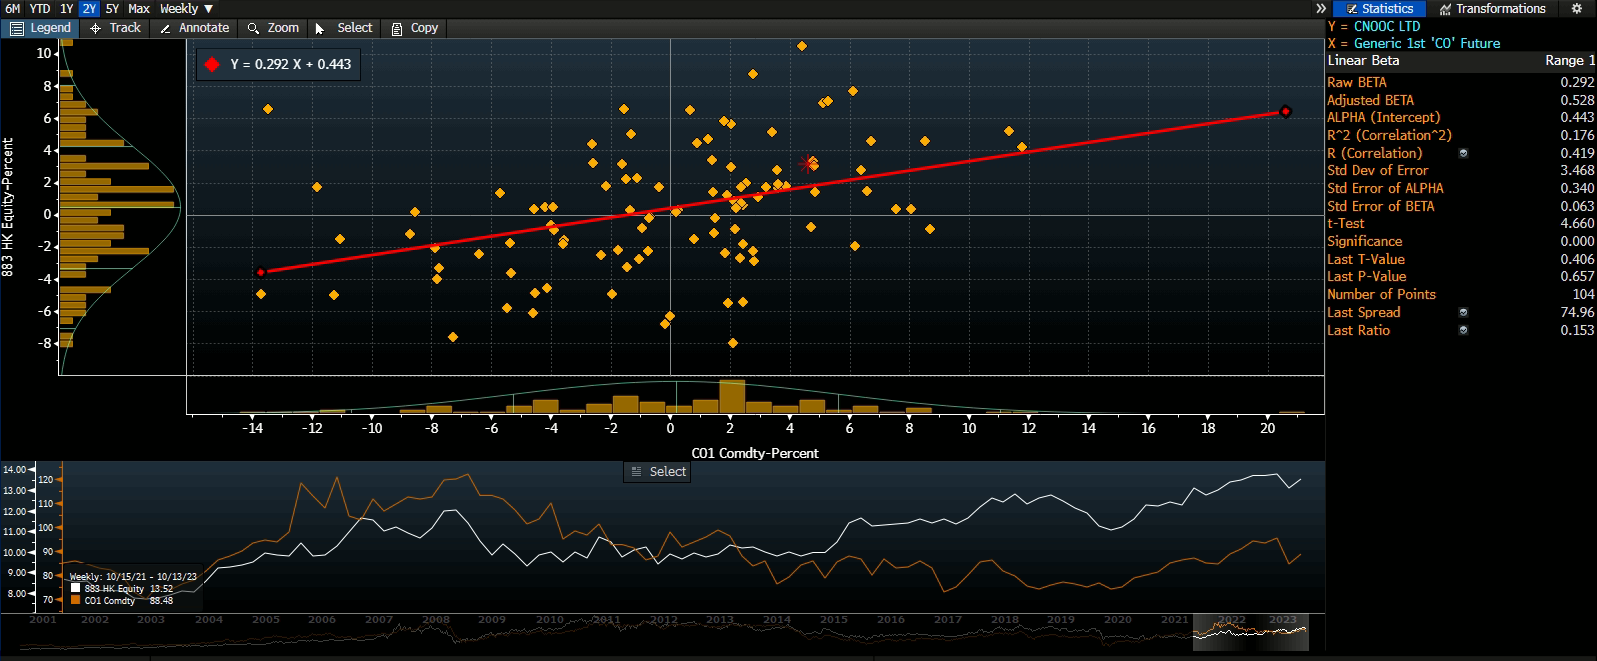Activate the Track crosshair tool
The width and height of the screenshot is (1597, 661).
pos(115,28)
